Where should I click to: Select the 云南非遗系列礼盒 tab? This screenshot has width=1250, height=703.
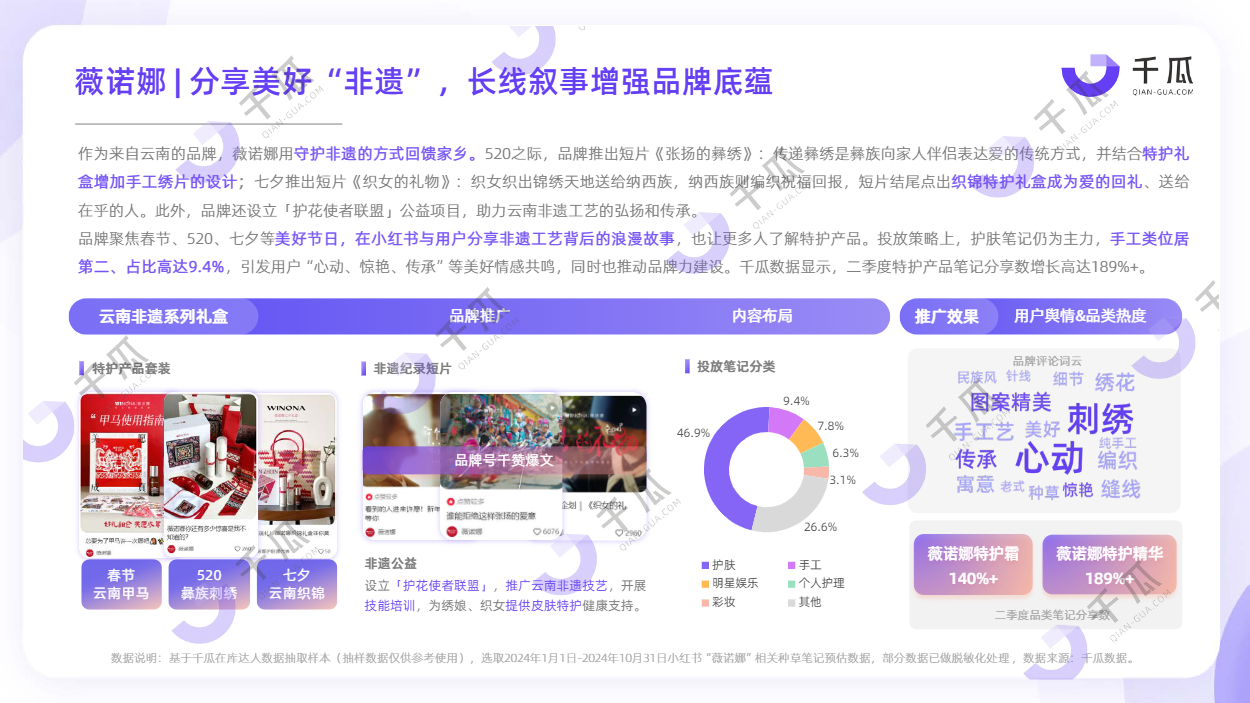pos(163,316)
